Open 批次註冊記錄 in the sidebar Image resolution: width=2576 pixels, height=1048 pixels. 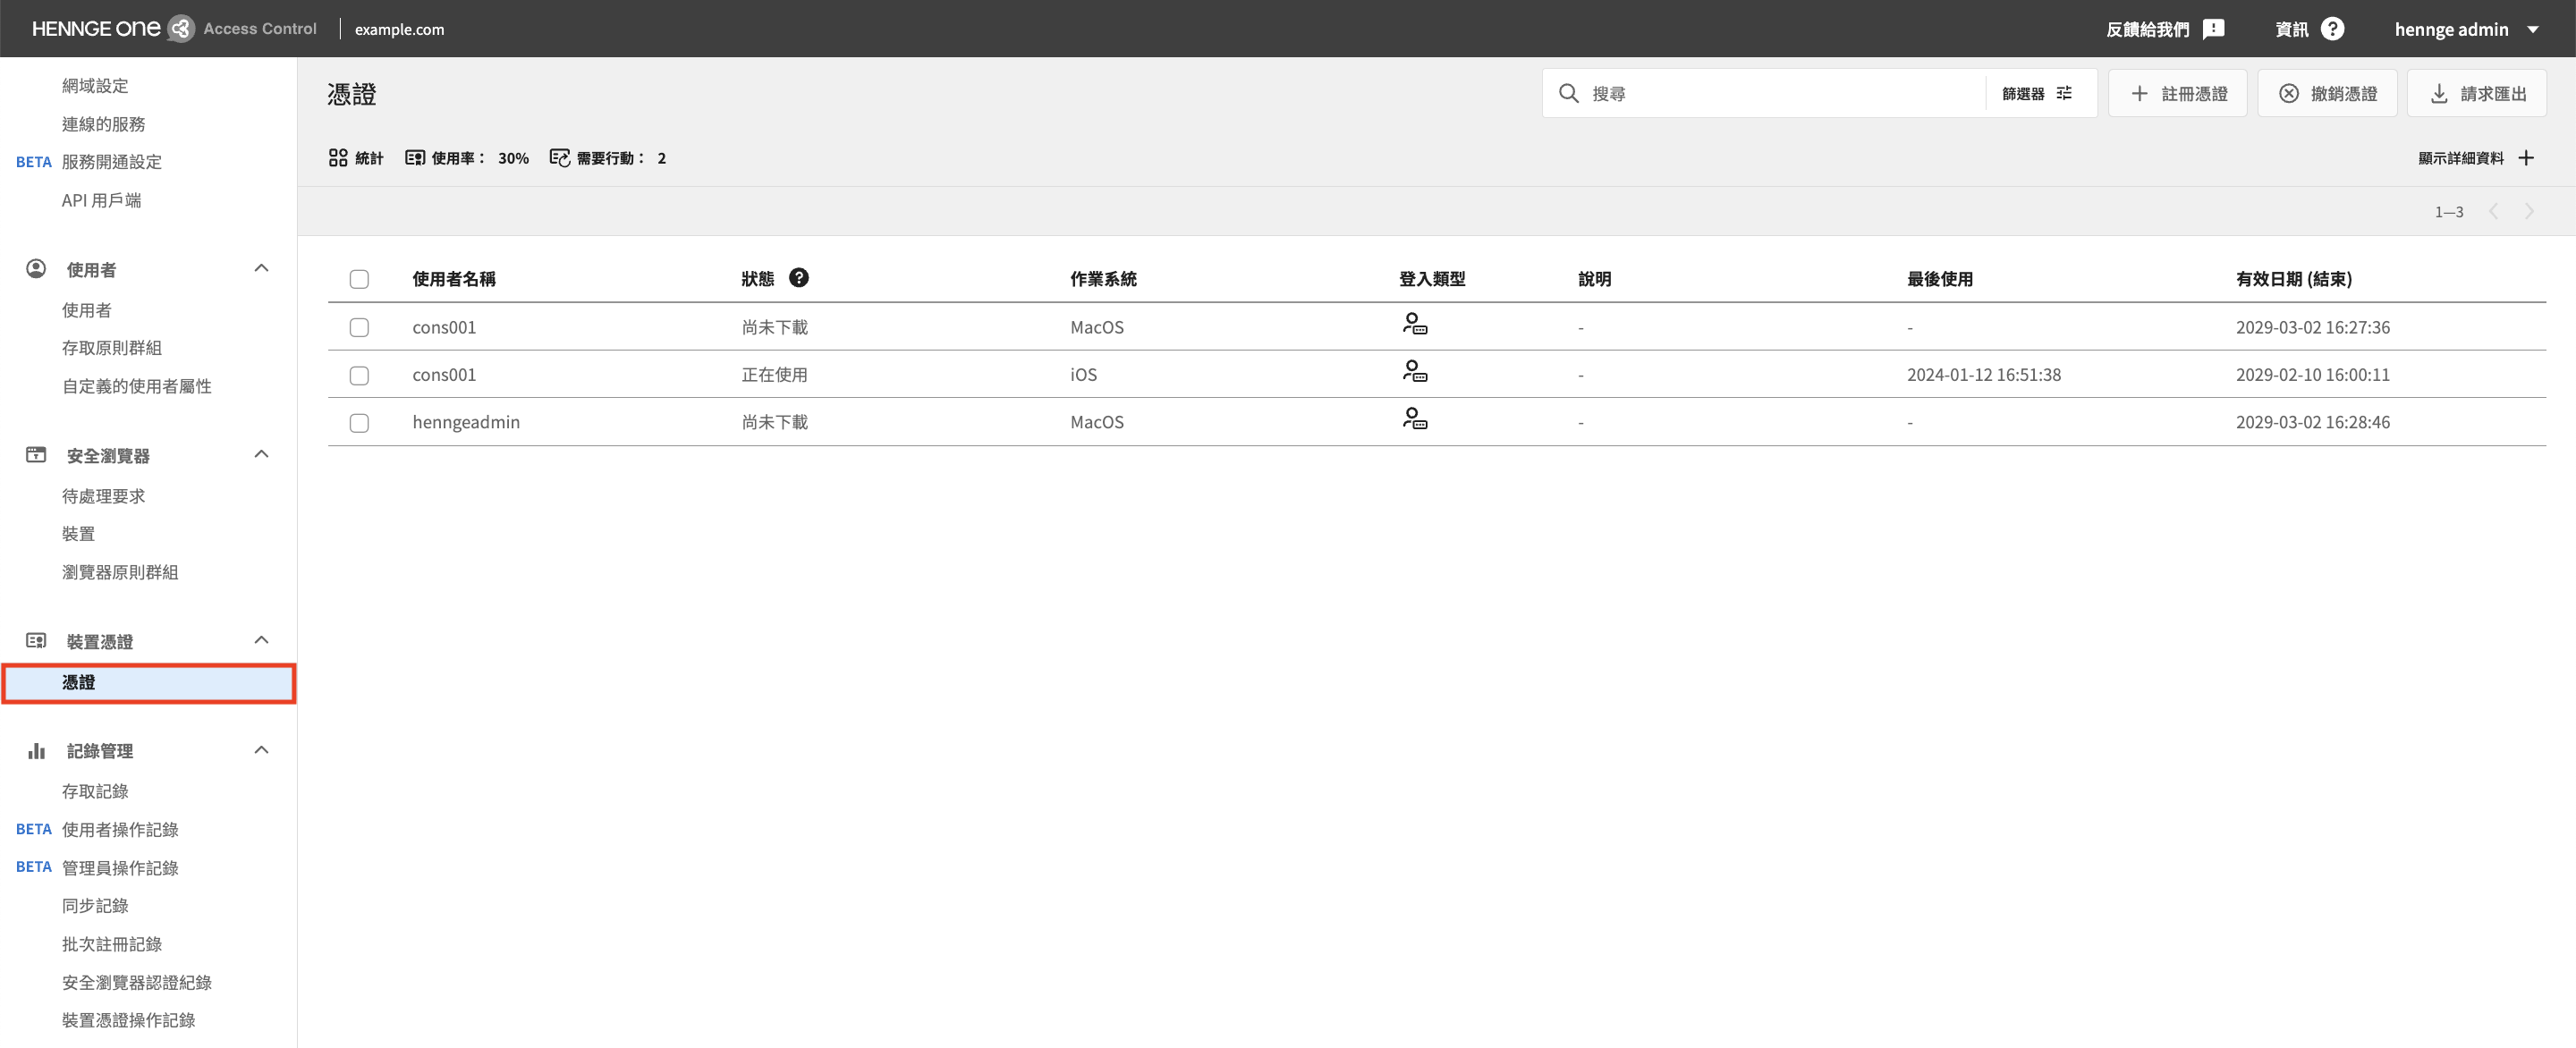(x=111, y=944)
